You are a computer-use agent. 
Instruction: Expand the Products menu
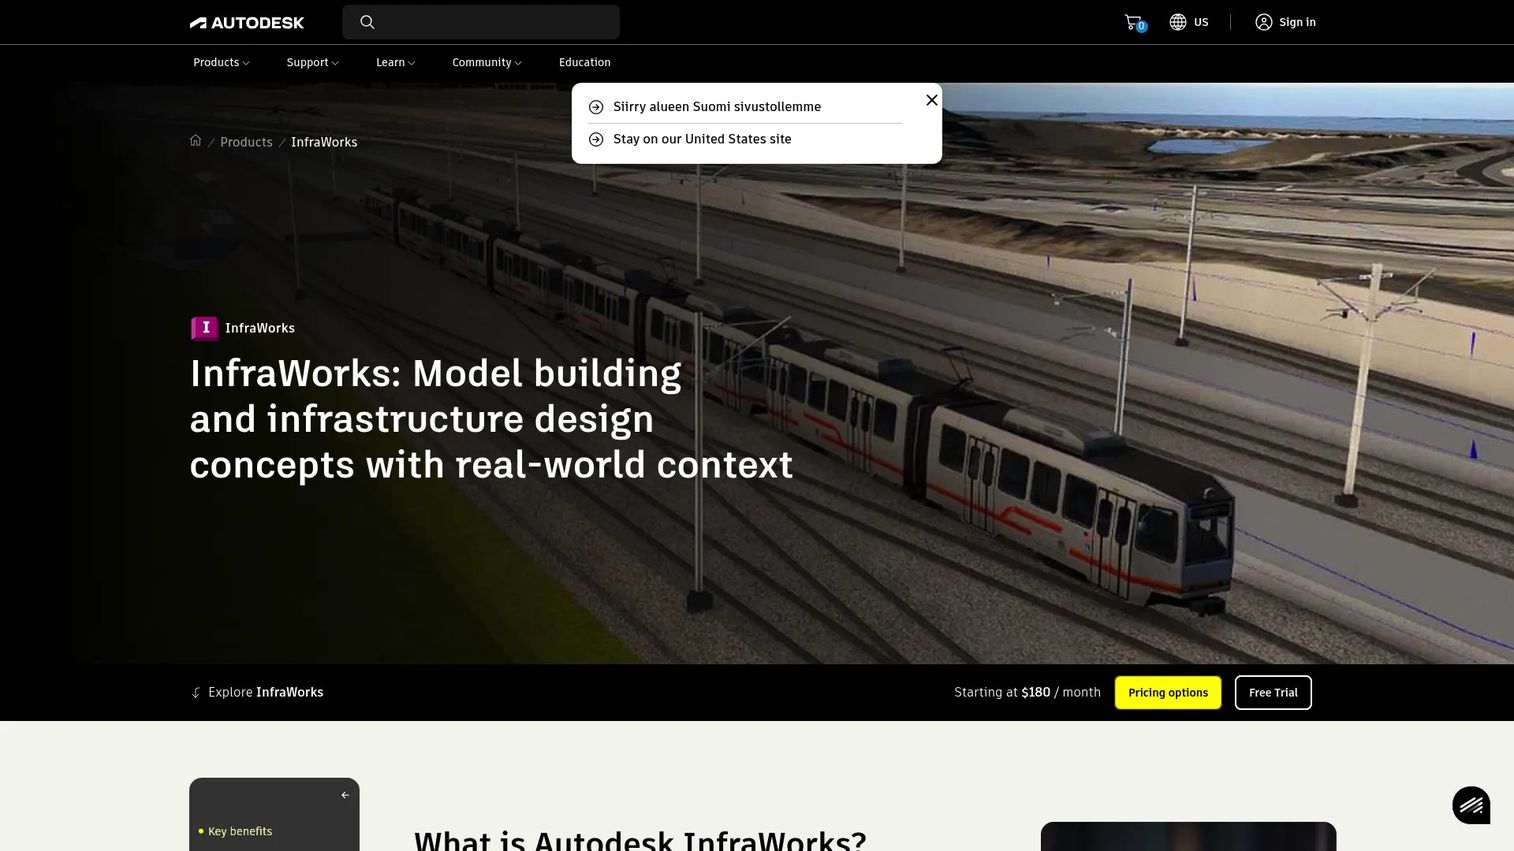221,62
